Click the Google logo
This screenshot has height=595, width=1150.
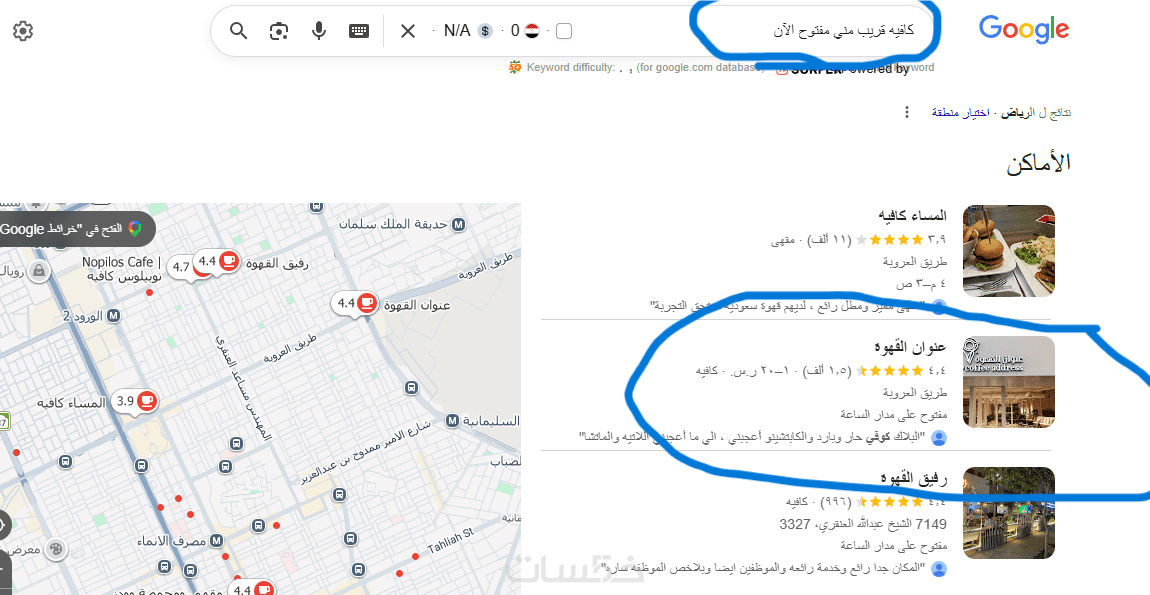(x=1024, y=29)
